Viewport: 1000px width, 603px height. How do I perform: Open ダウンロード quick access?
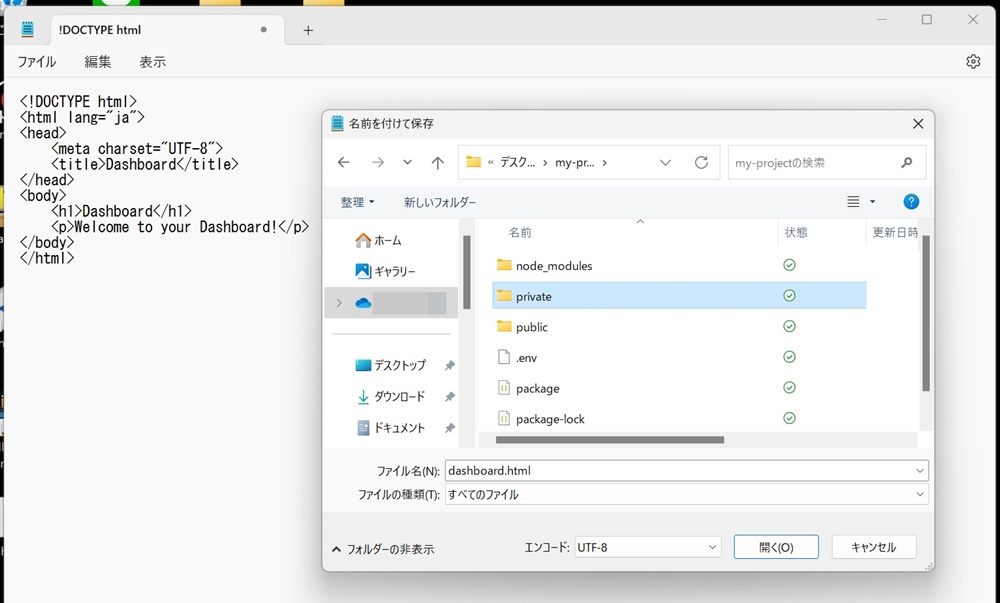pos(390,396)
